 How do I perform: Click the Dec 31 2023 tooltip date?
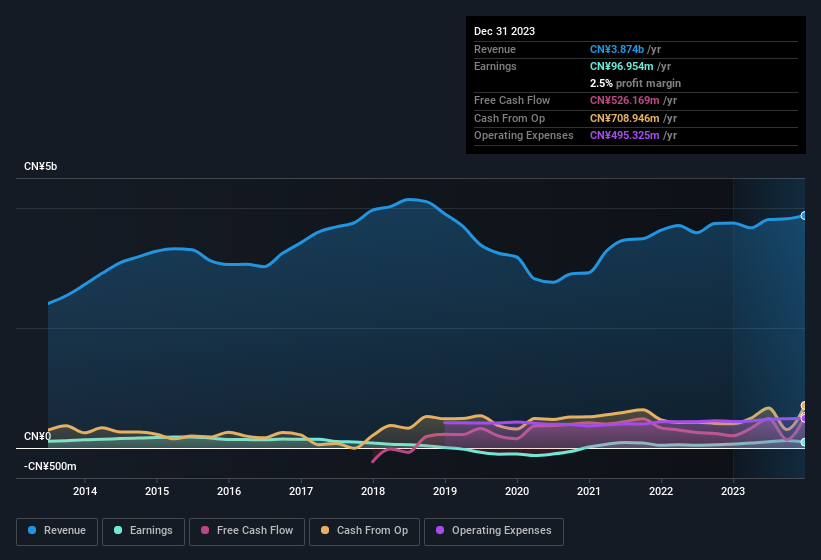coord(504,31)
